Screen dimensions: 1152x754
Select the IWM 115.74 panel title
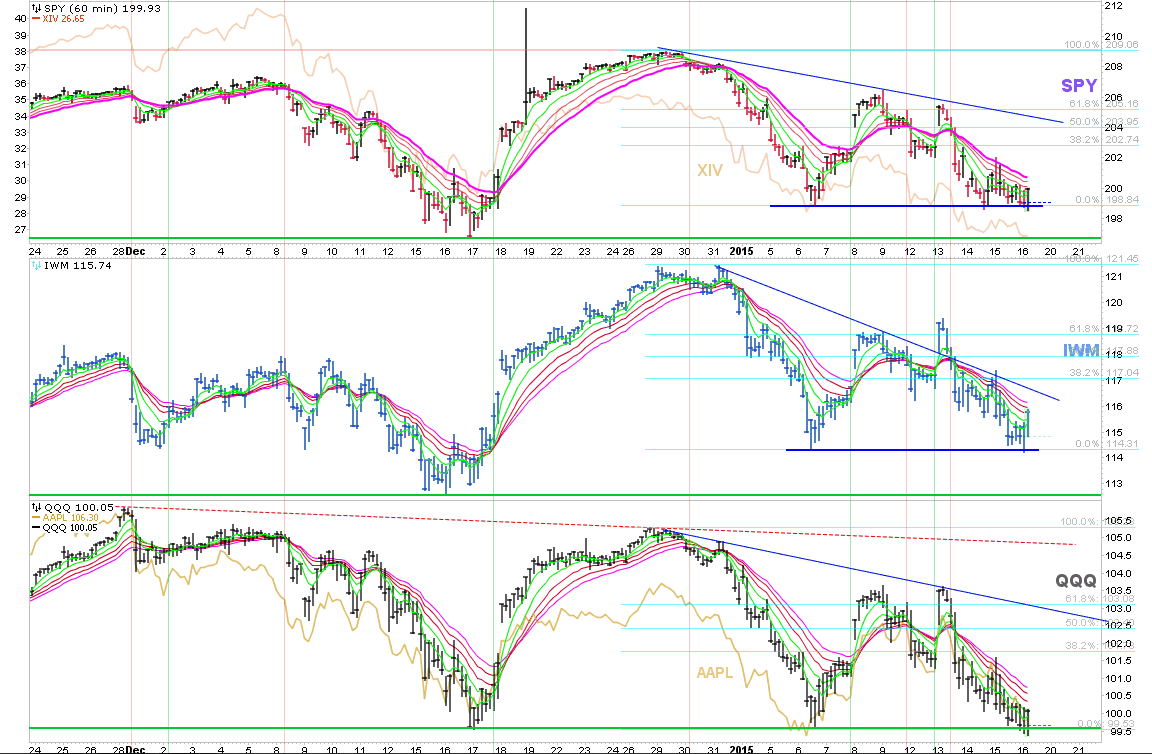coord(78,265)
